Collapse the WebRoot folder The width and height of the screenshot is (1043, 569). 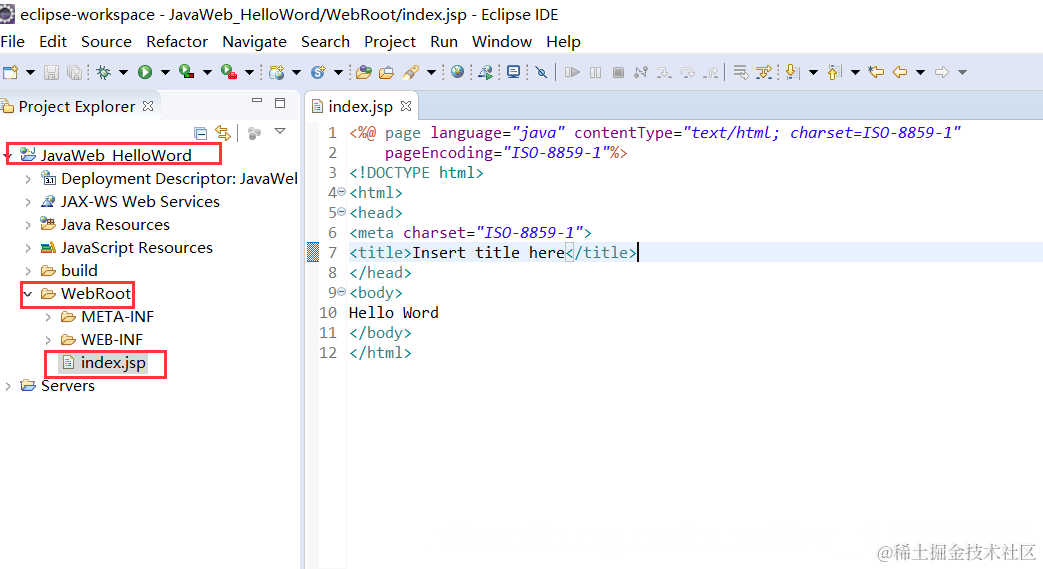[x=28, y=293]
